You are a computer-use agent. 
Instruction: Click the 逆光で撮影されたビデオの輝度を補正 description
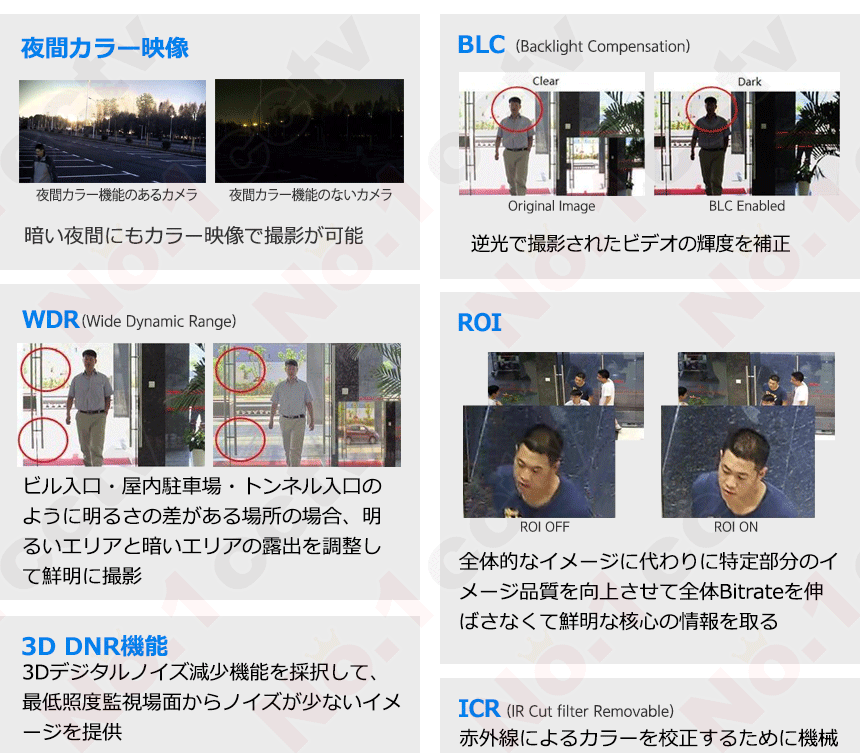(x=630, y=243)
